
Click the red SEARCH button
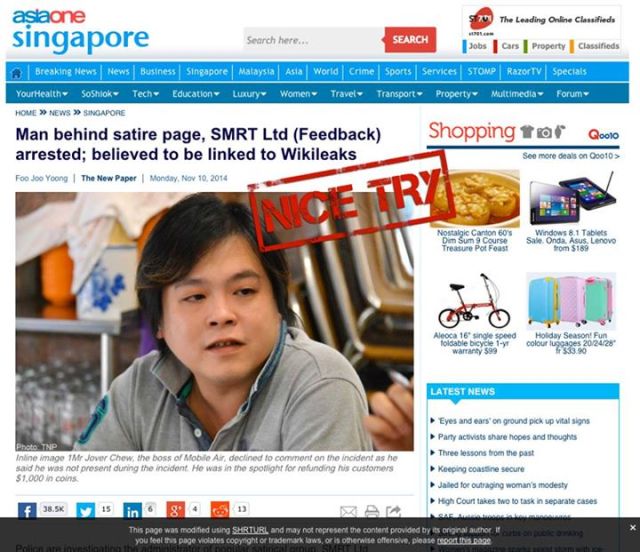coord(410,40)
